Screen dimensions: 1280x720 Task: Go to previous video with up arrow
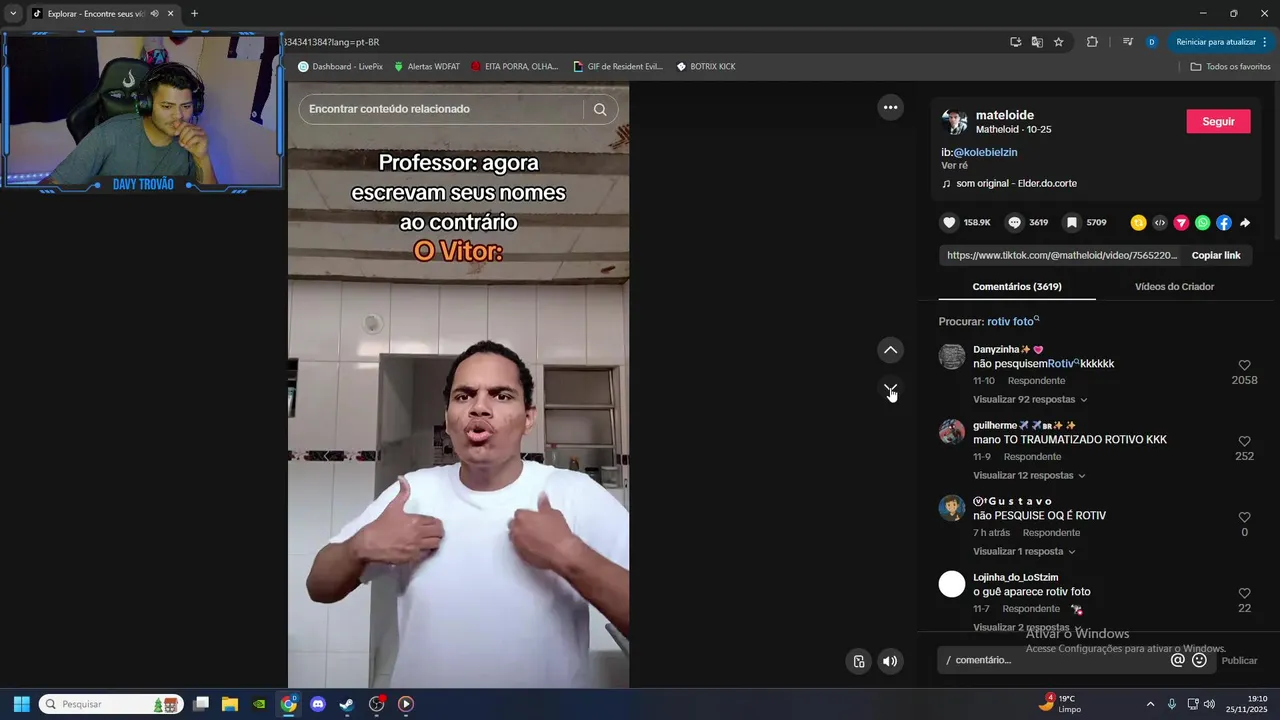[890, 350]
